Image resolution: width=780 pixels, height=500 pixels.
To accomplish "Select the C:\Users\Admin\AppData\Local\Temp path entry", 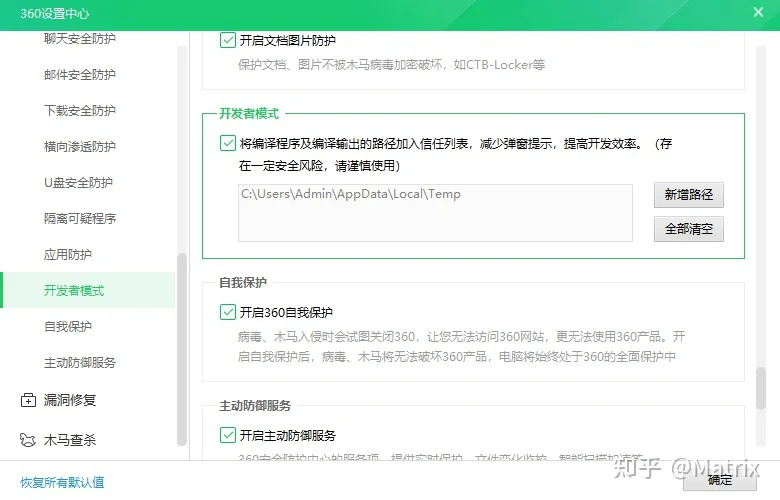I will click(x=351, y=194).
